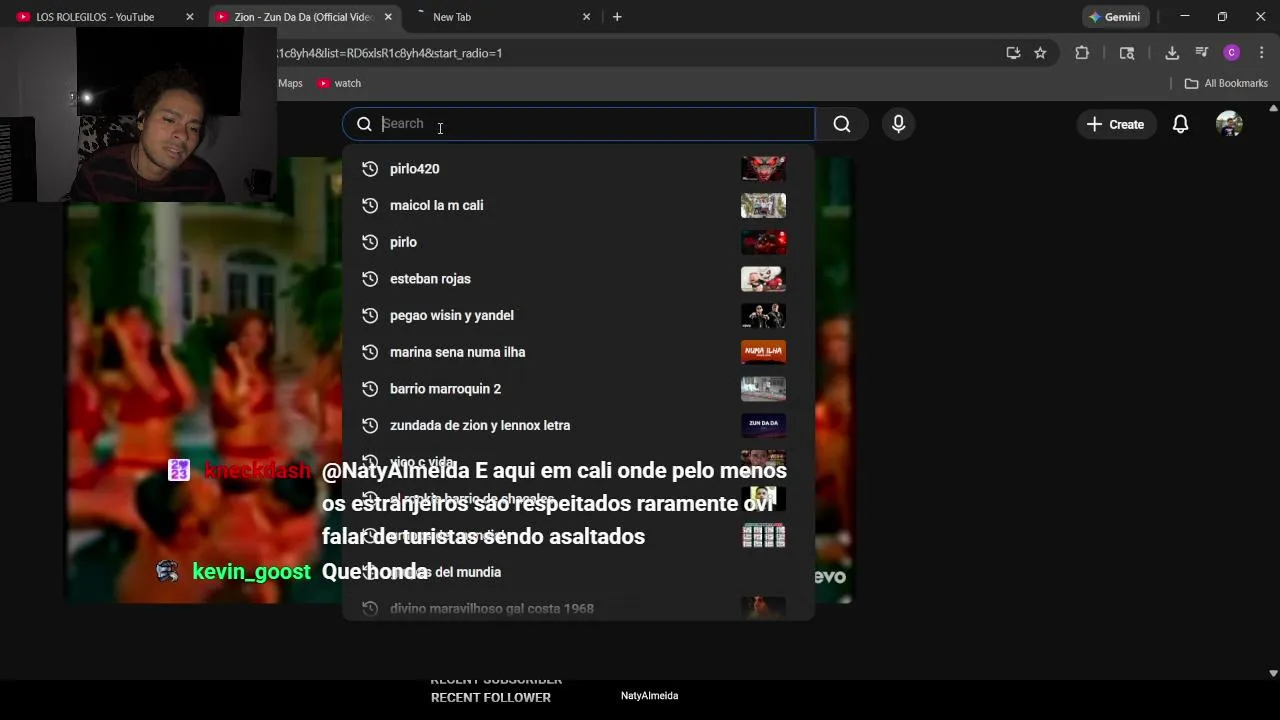
Task: Open the 'watch' YouTube bookmark
Action: (x=339, y=83)
